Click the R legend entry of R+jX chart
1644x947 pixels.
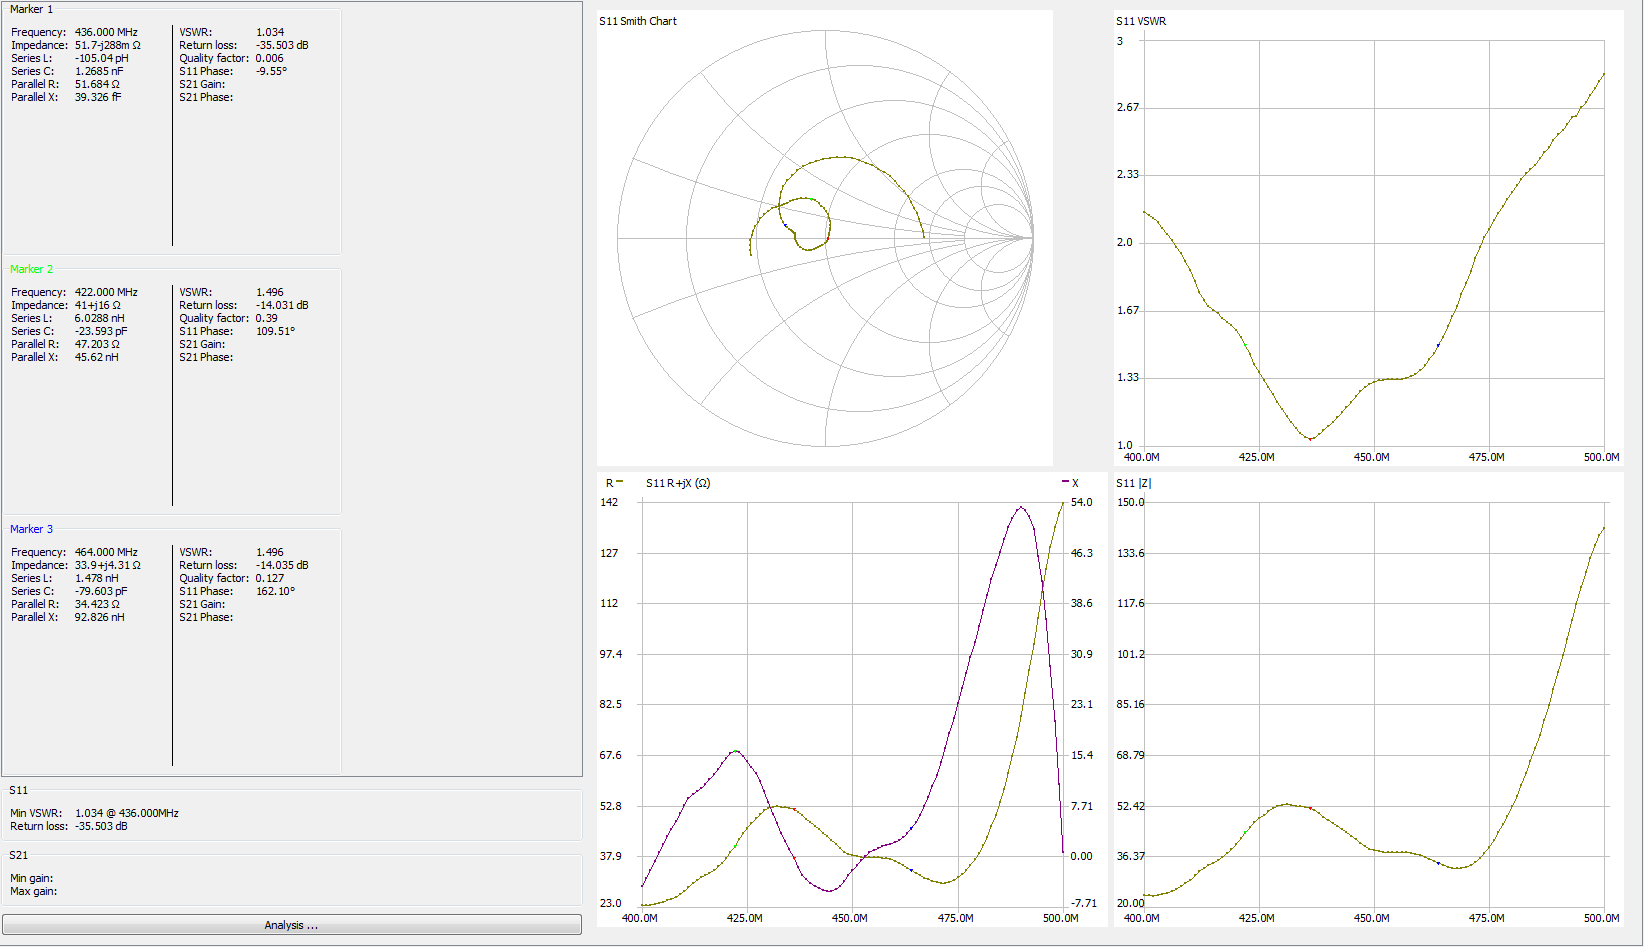614,483
